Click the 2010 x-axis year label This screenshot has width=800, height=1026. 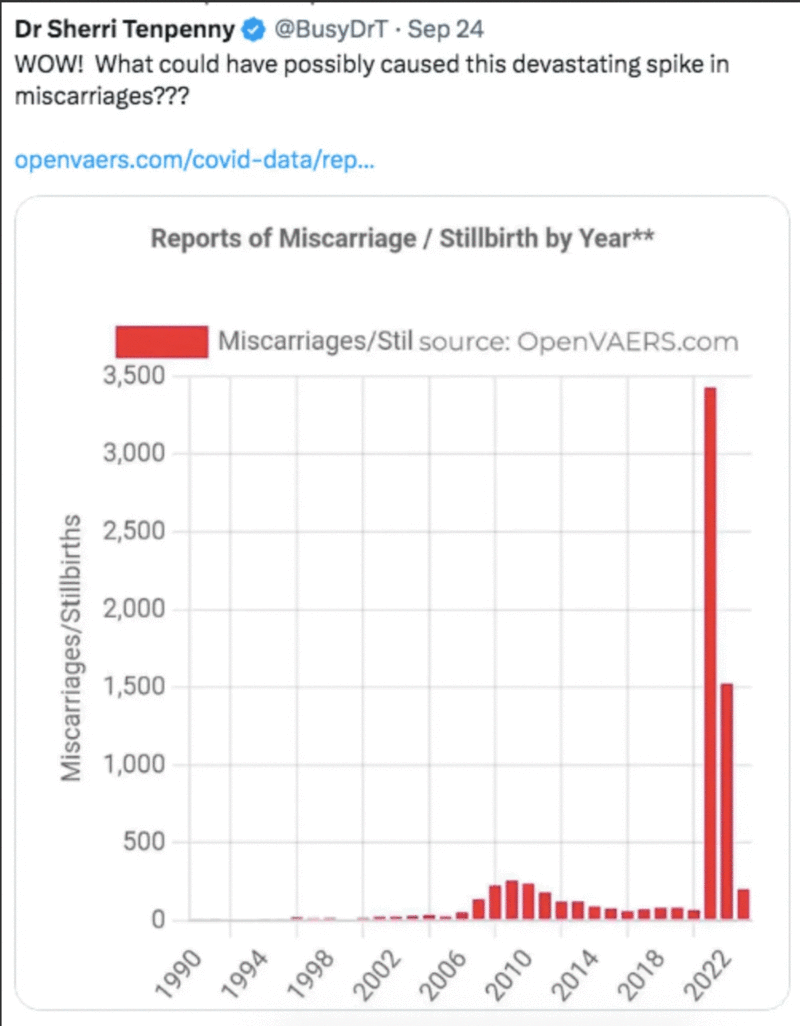point(508,975)
